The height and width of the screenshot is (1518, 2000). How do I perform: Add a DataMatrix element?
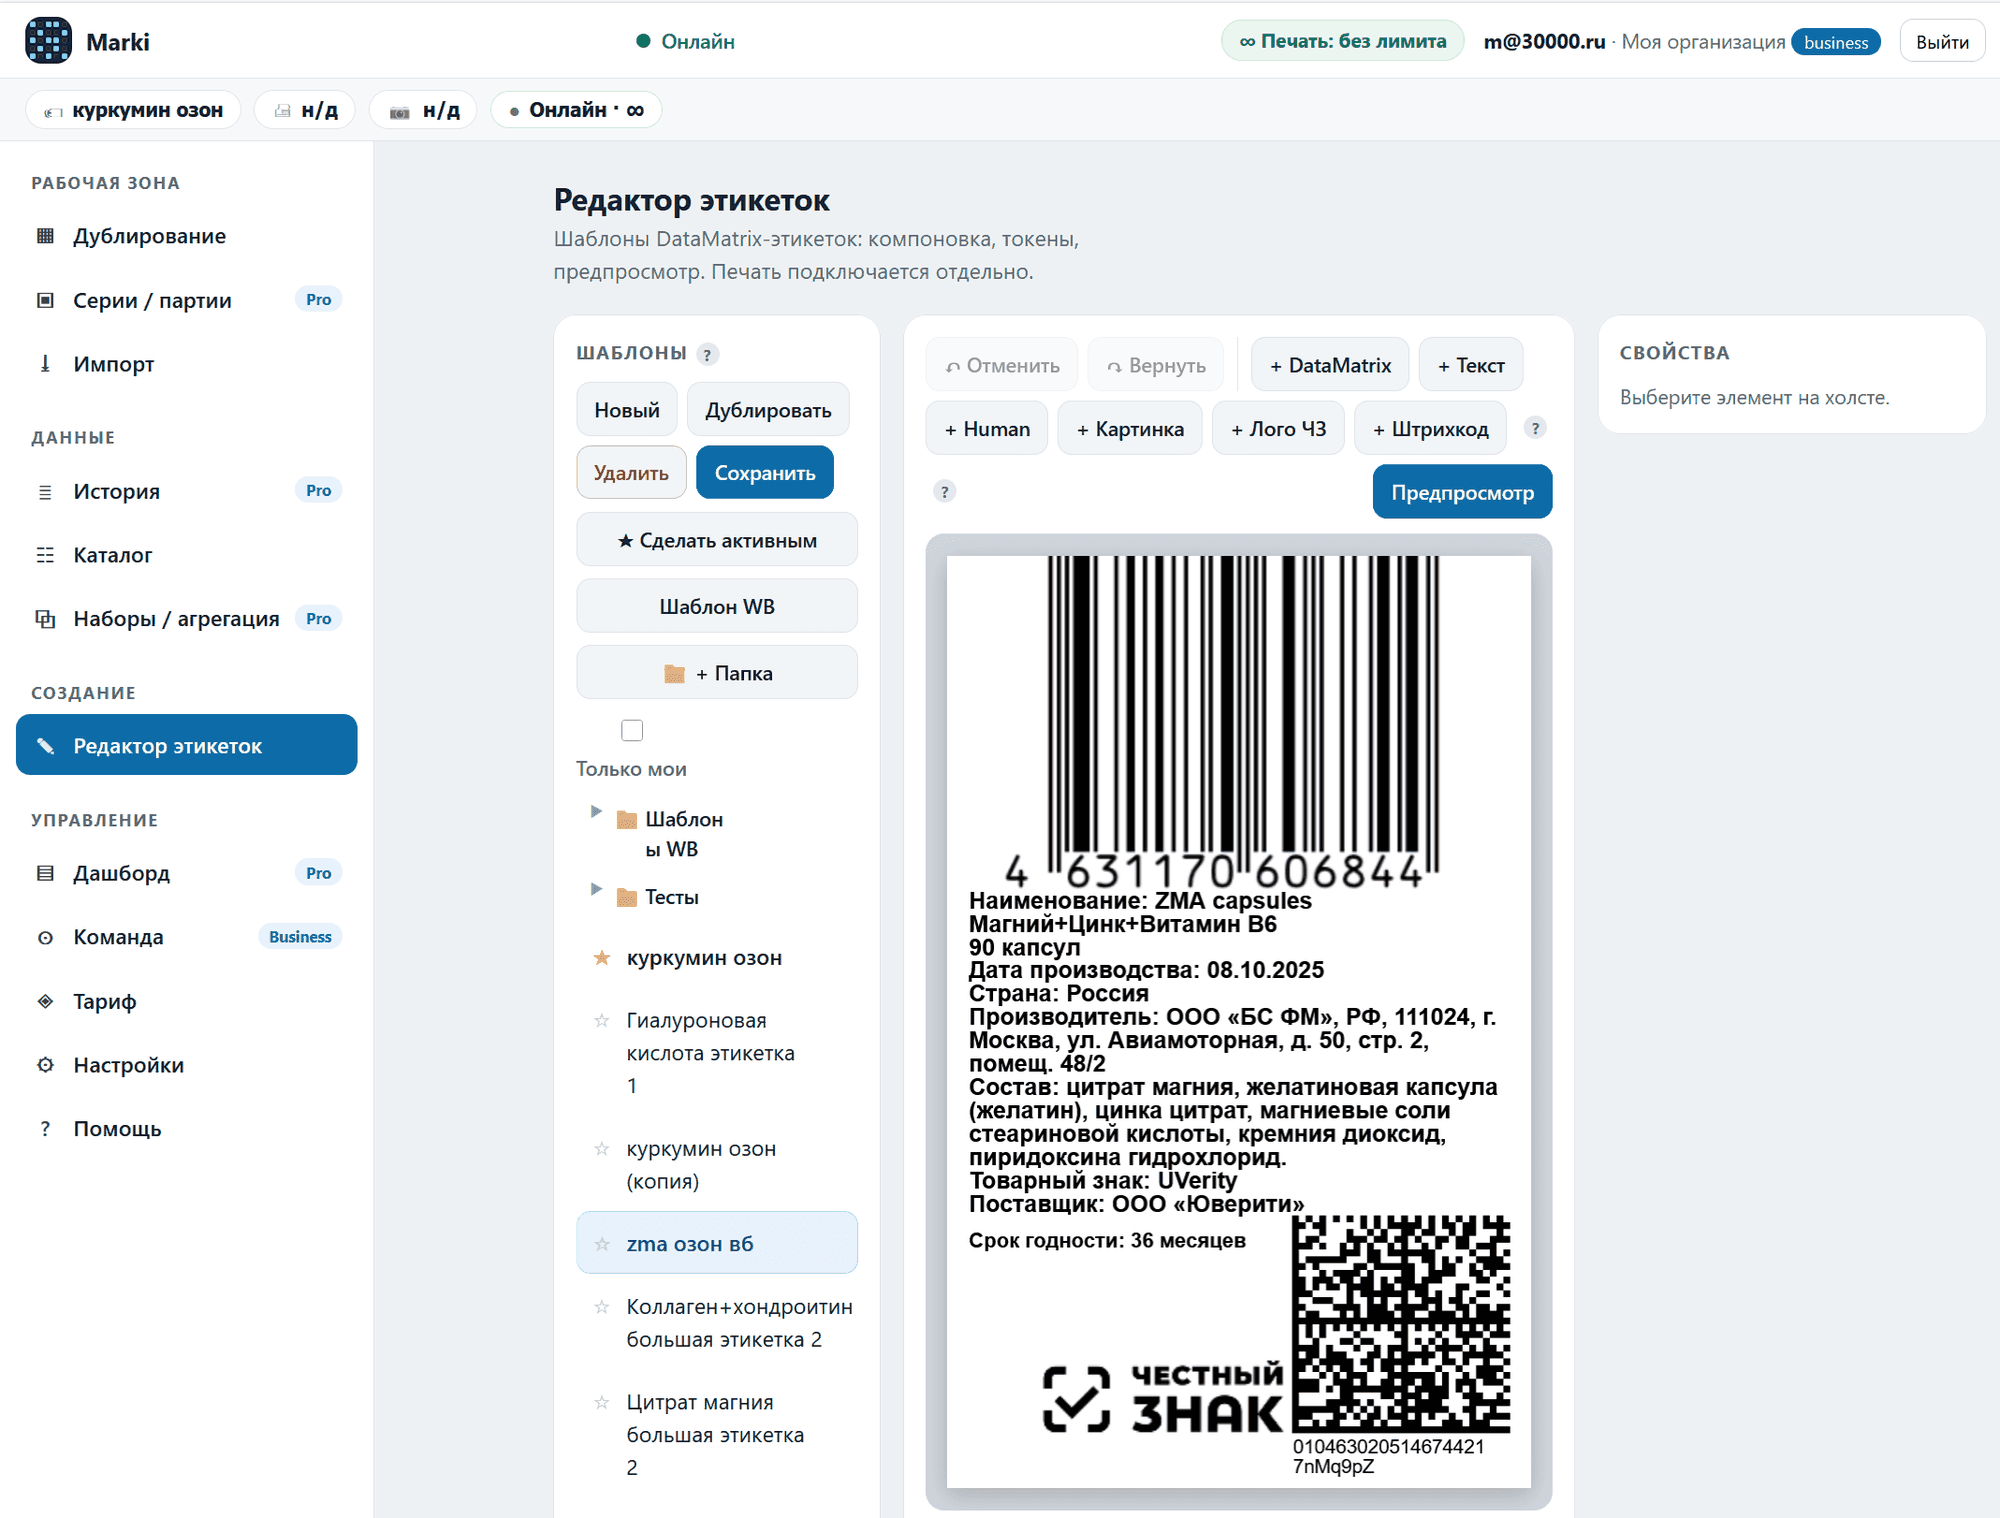tap(1330, 365)
